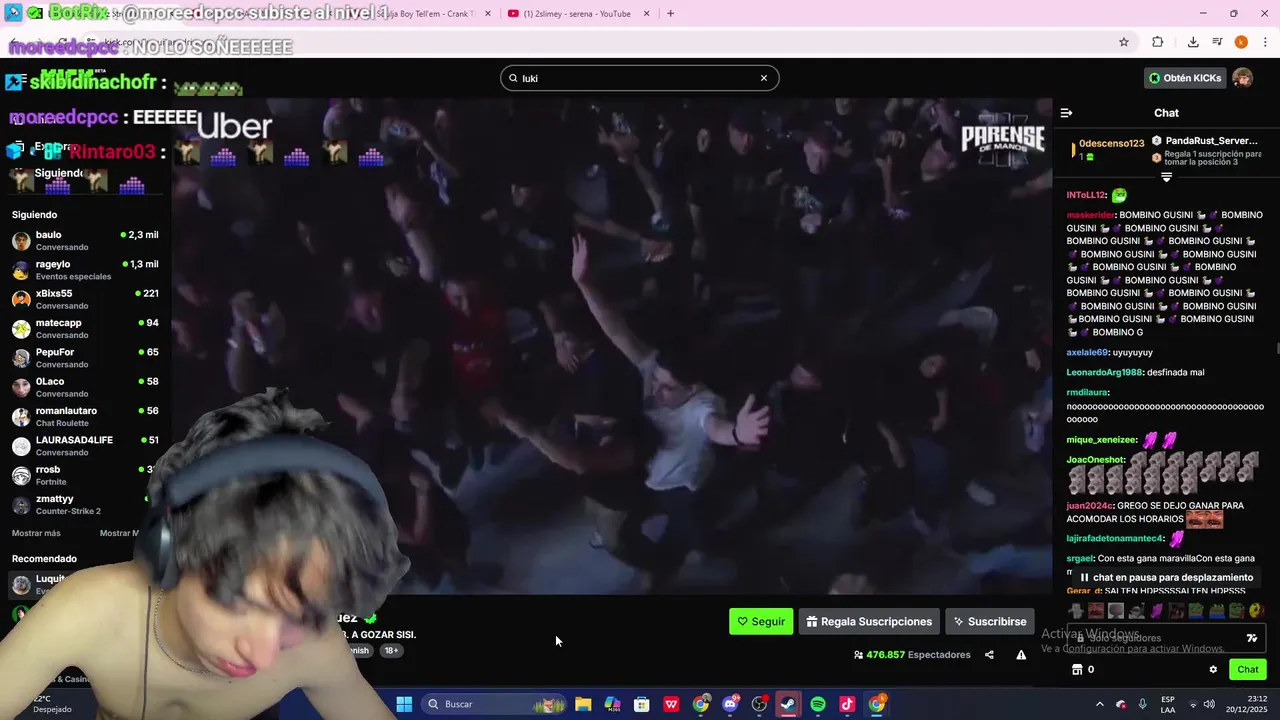Show hidden system tray icons chevron
Screen dimensions: 1280x720
point(1099,704)
